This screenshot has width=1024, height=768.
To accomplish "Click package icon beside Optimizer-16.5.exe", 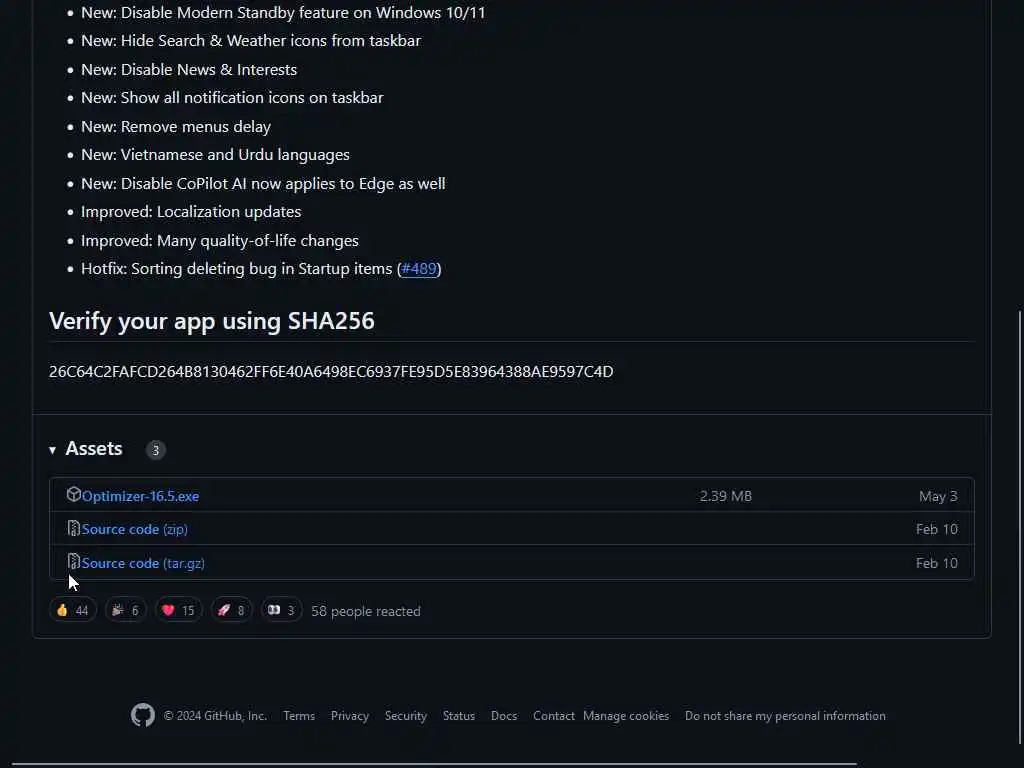I will tap(73, 494).
